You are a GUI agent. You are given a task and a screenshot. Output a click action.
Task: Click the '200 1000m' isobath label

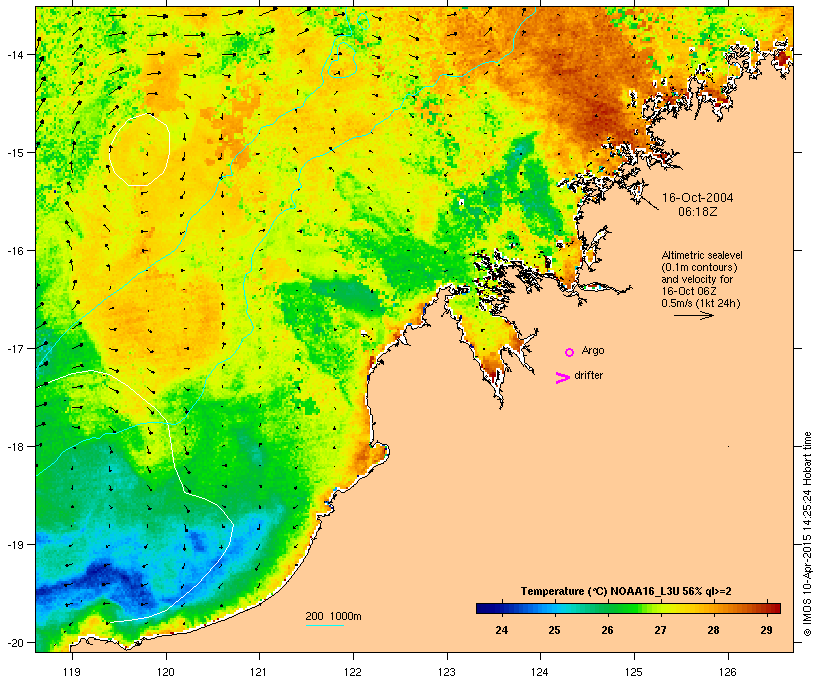(333, 616)
